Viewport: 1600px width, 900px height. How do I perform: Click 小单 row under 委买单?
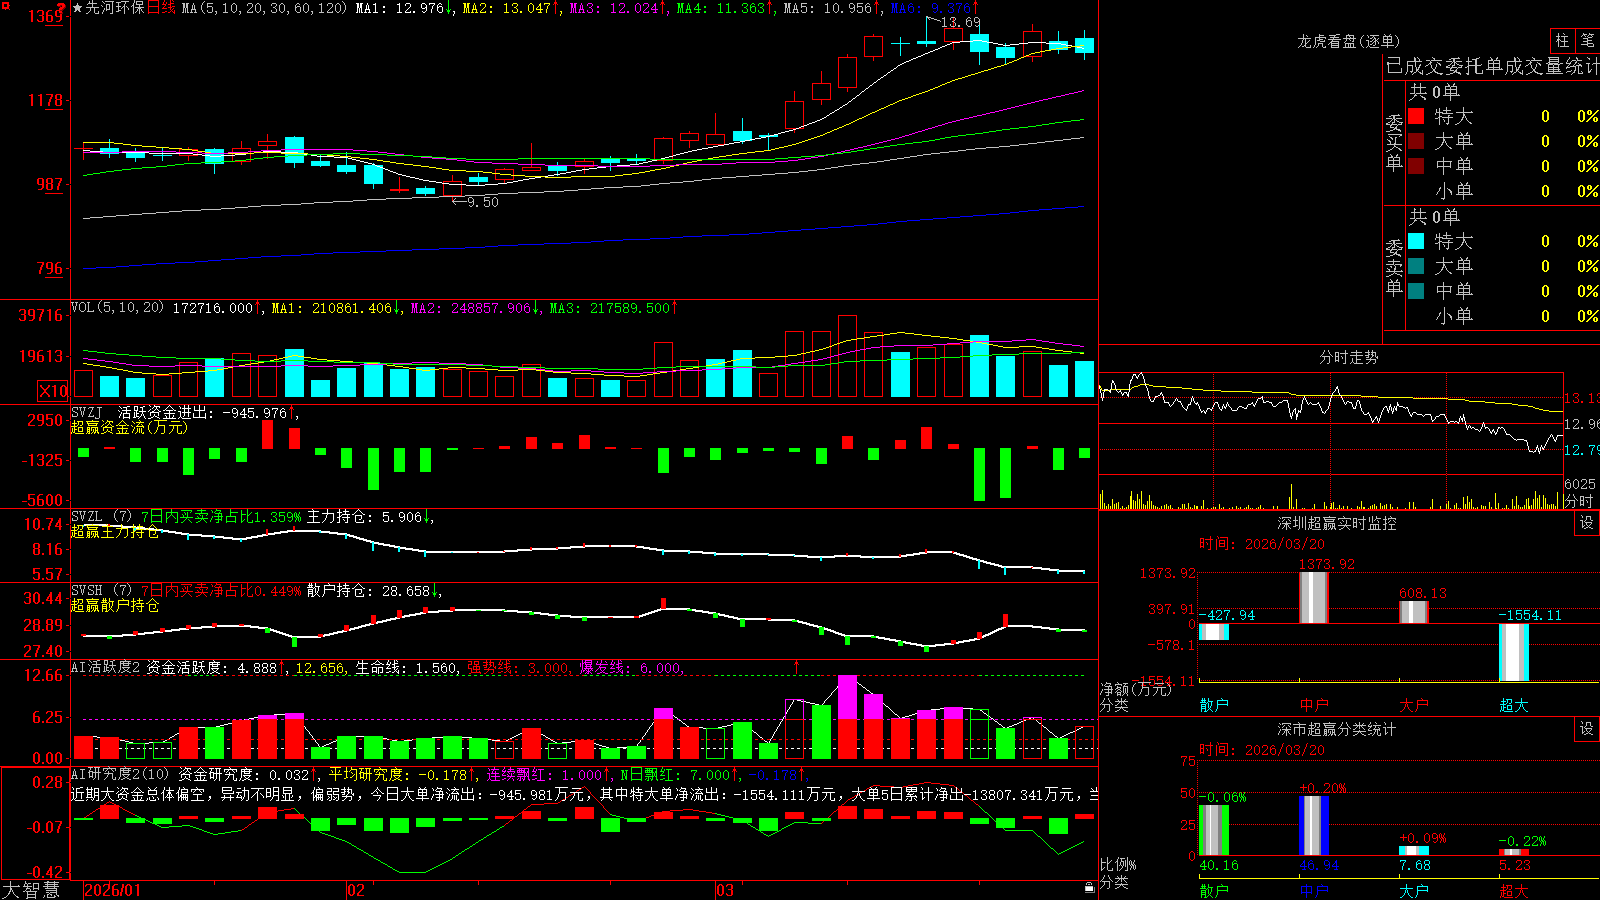1503,191
